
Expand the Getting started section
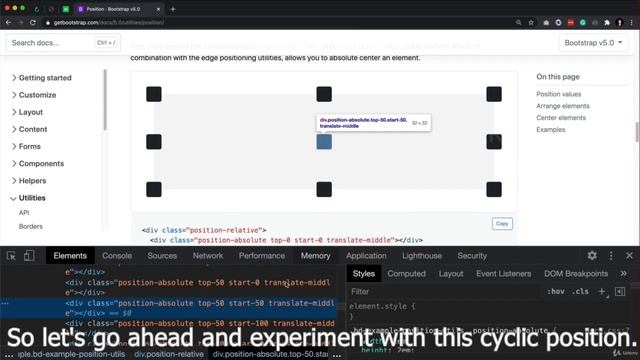(41, 78)
